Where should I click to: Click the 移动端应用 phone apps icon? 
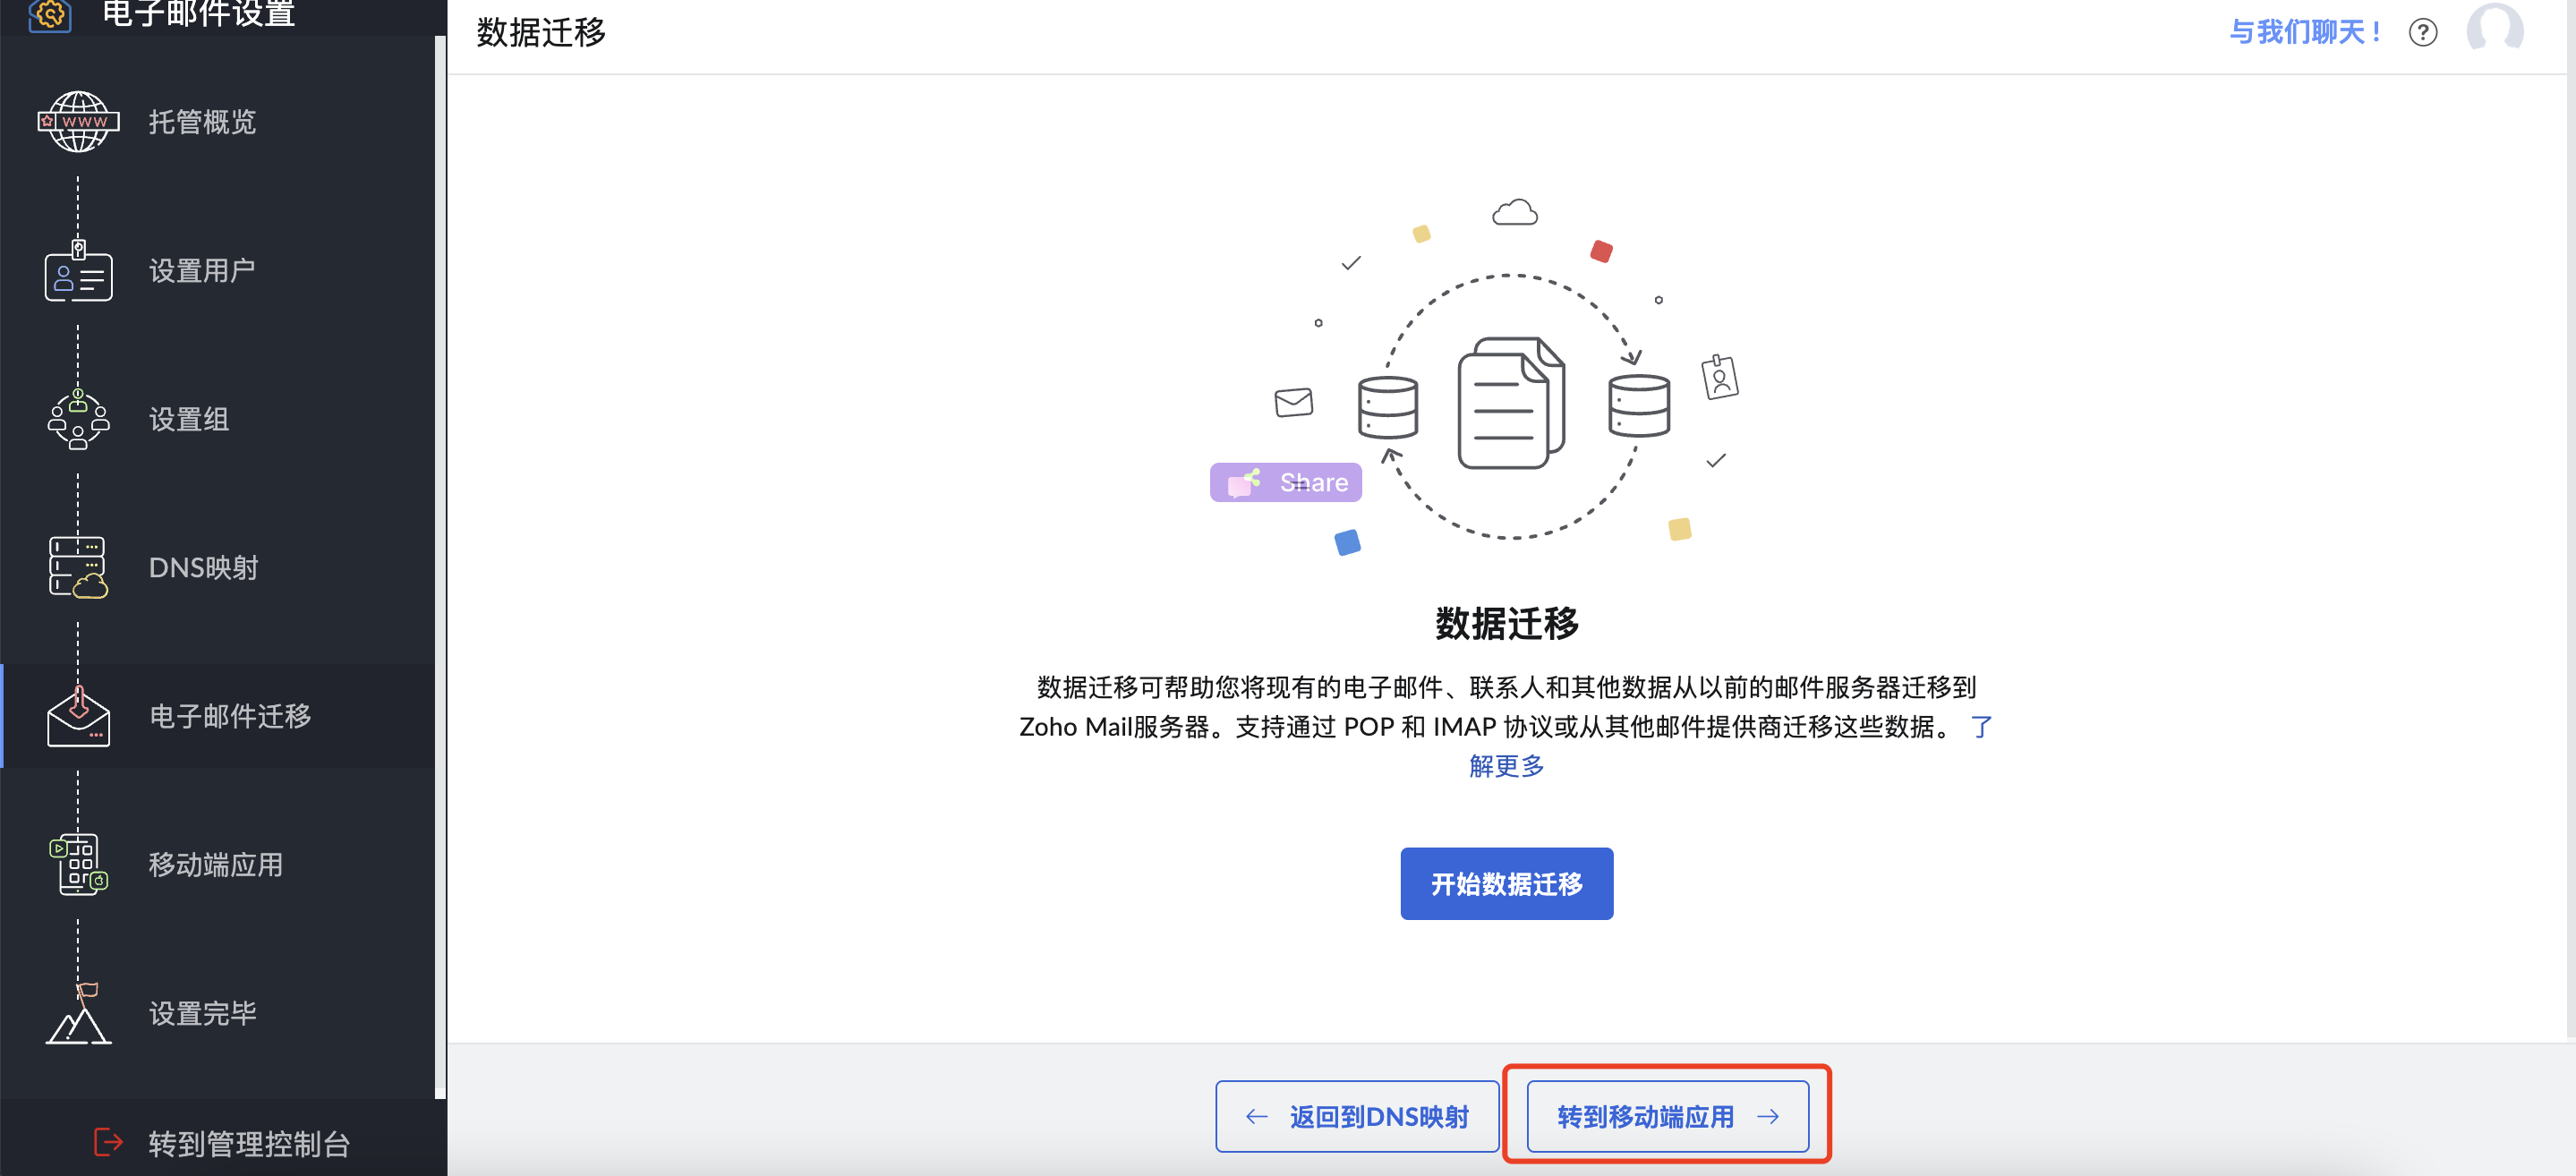(x=78, y=864)
